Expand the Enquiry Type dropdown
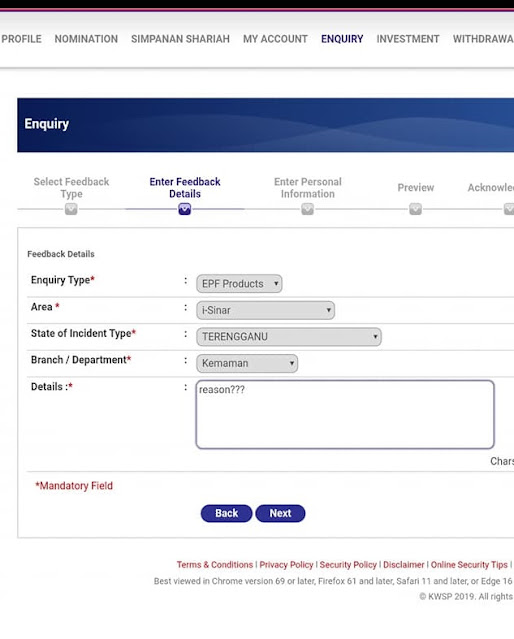514x639 pixels. coord(239,284)
